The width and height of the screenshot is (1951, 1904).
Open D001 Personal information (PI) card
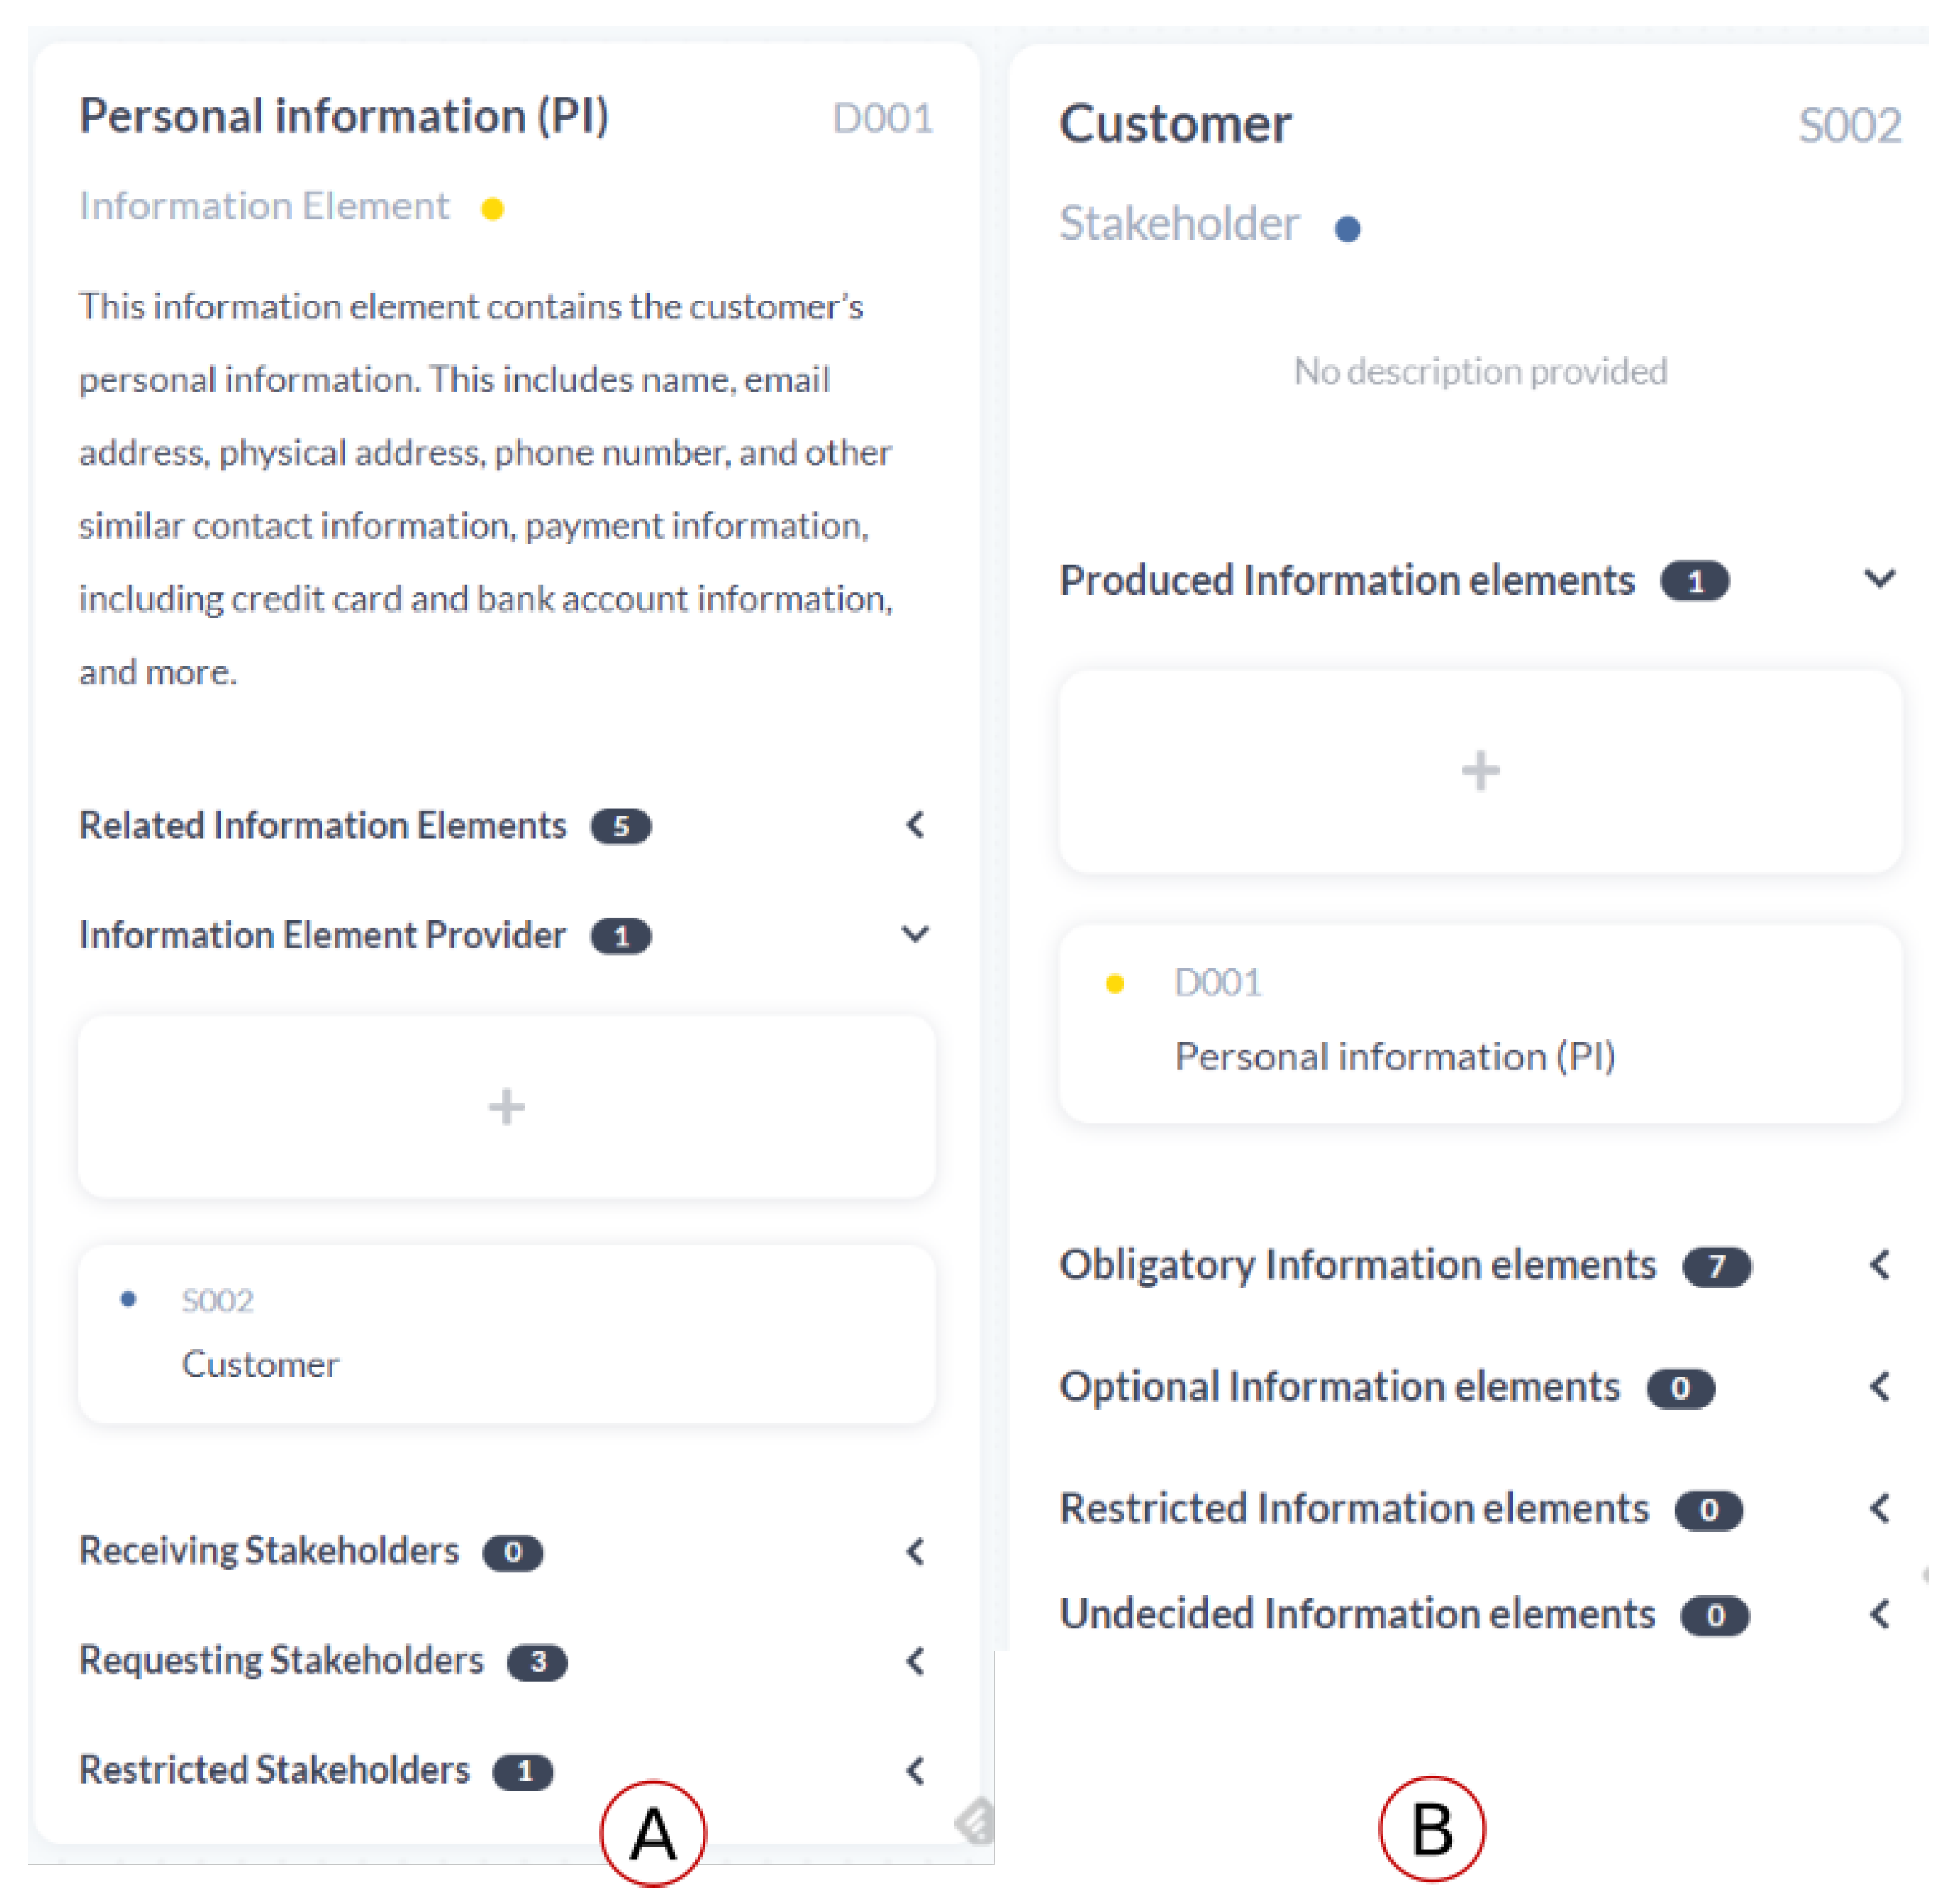click(x=1480, y=1022)
